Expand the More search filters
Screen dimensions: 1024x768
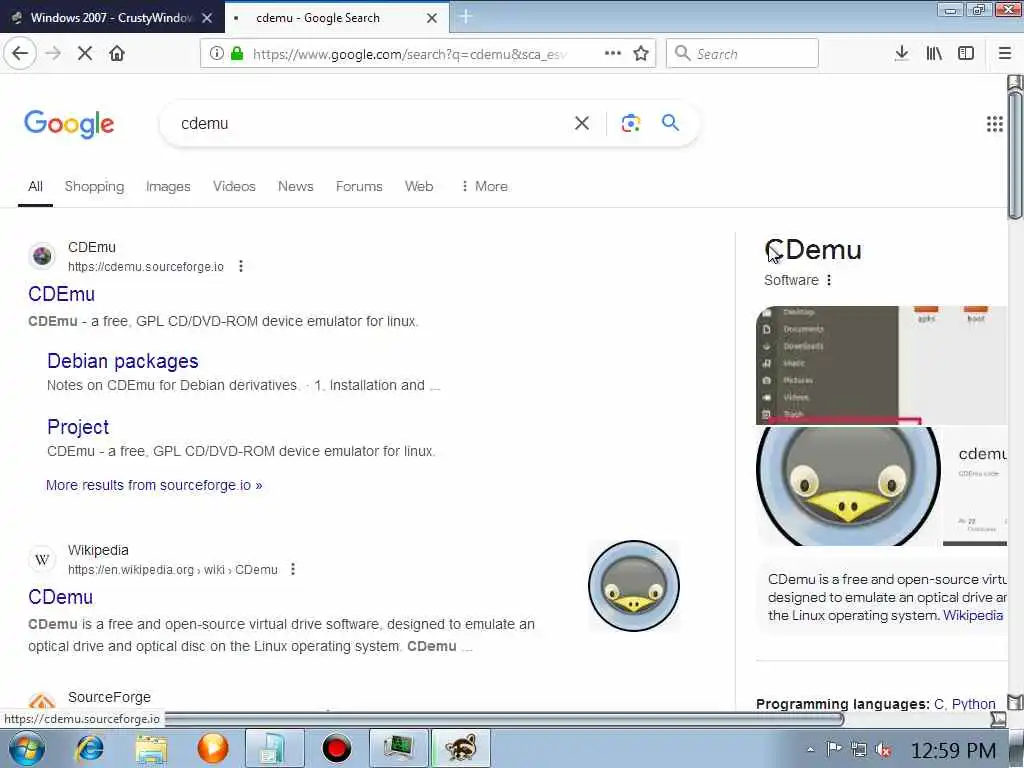[x=484, y=186]
